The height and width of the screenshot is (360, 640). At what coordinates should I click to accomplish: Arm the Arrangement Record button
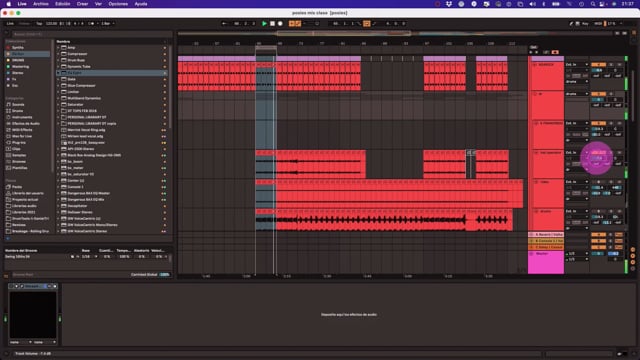280,24
